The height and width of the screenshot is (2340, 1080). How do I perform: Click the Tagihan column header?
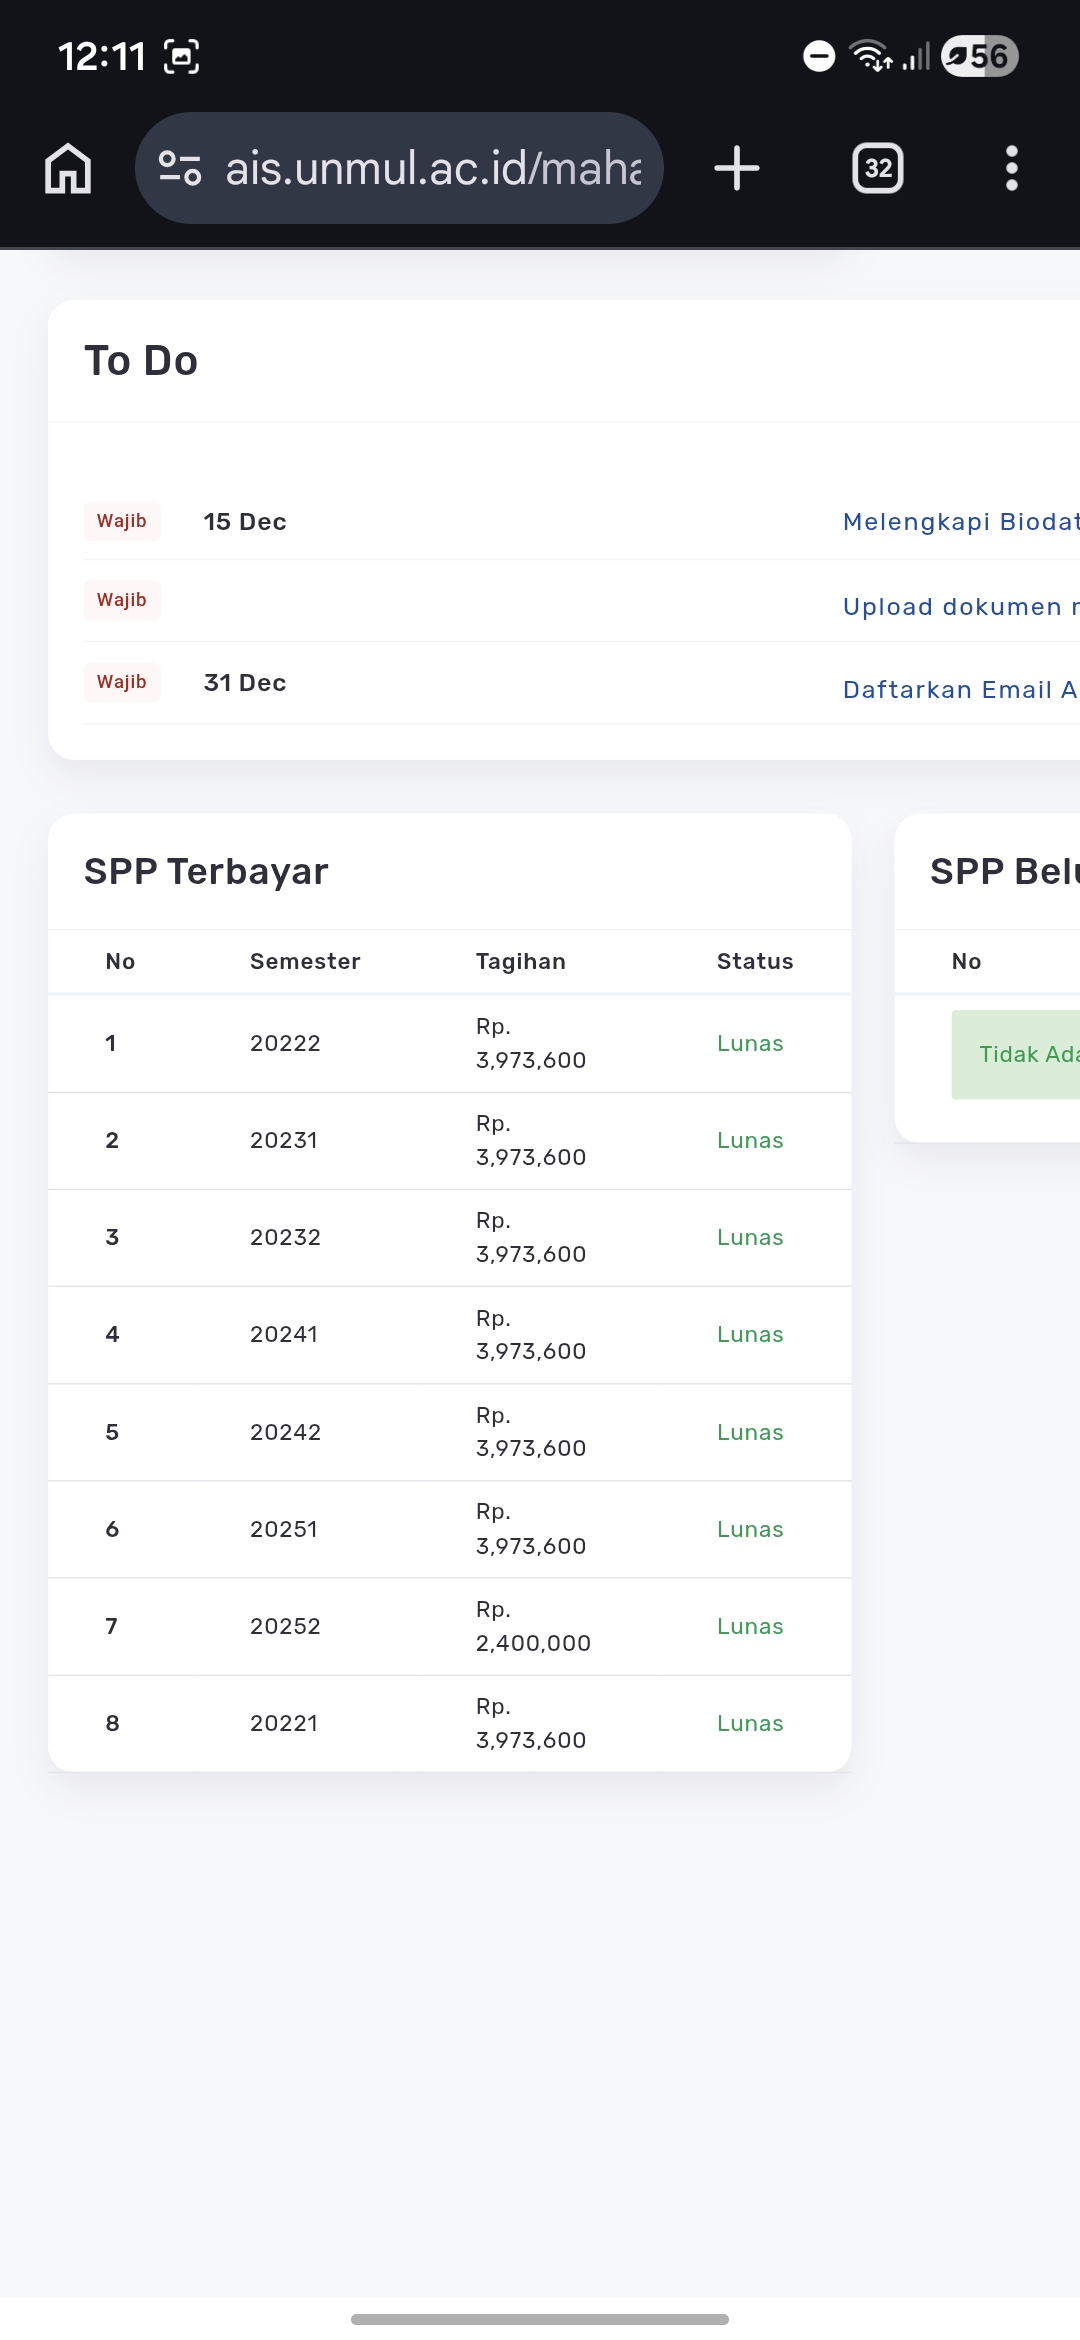tap(520, 961)
